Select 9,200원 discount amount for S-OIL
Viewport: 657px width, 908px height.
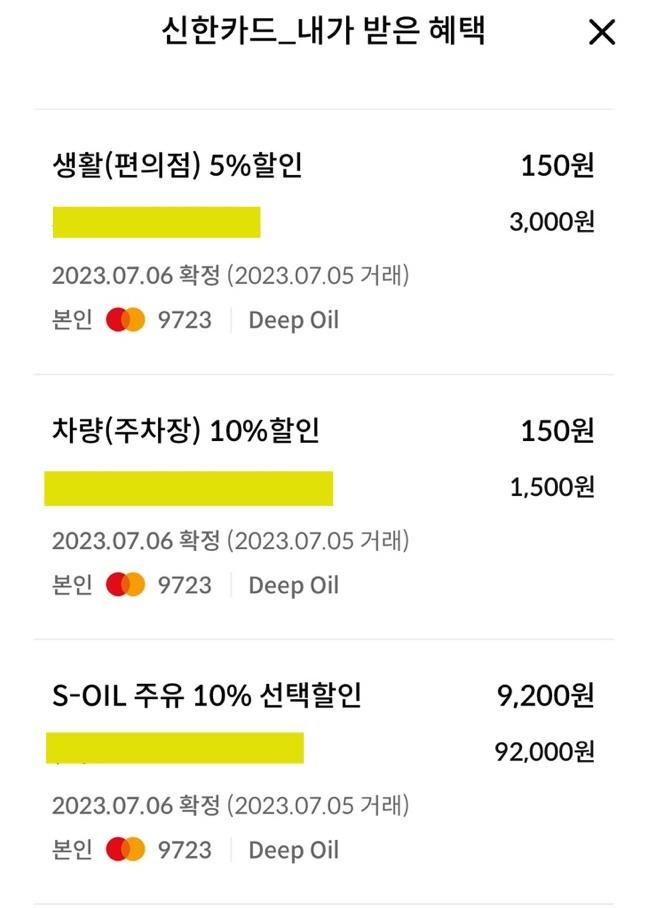544,696
